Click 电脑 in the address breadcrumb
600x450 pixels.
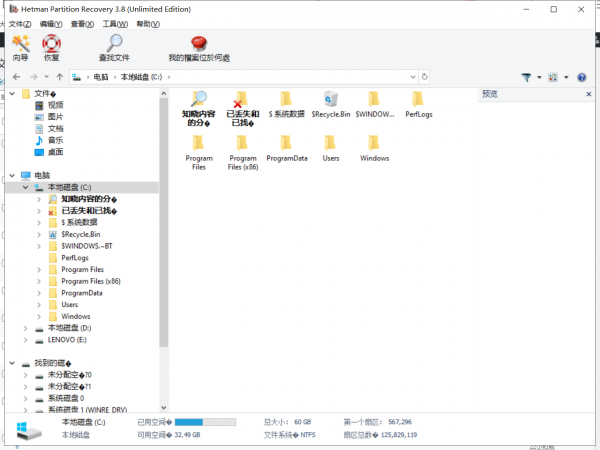[101, 77]
